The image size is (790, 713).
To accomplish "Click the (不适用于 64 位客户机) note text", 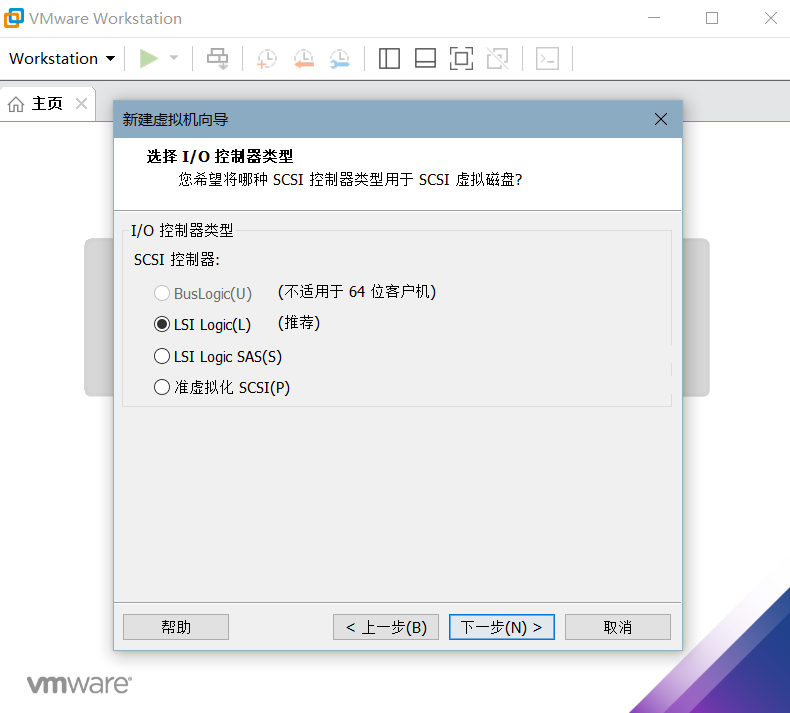I will [357, 291].
